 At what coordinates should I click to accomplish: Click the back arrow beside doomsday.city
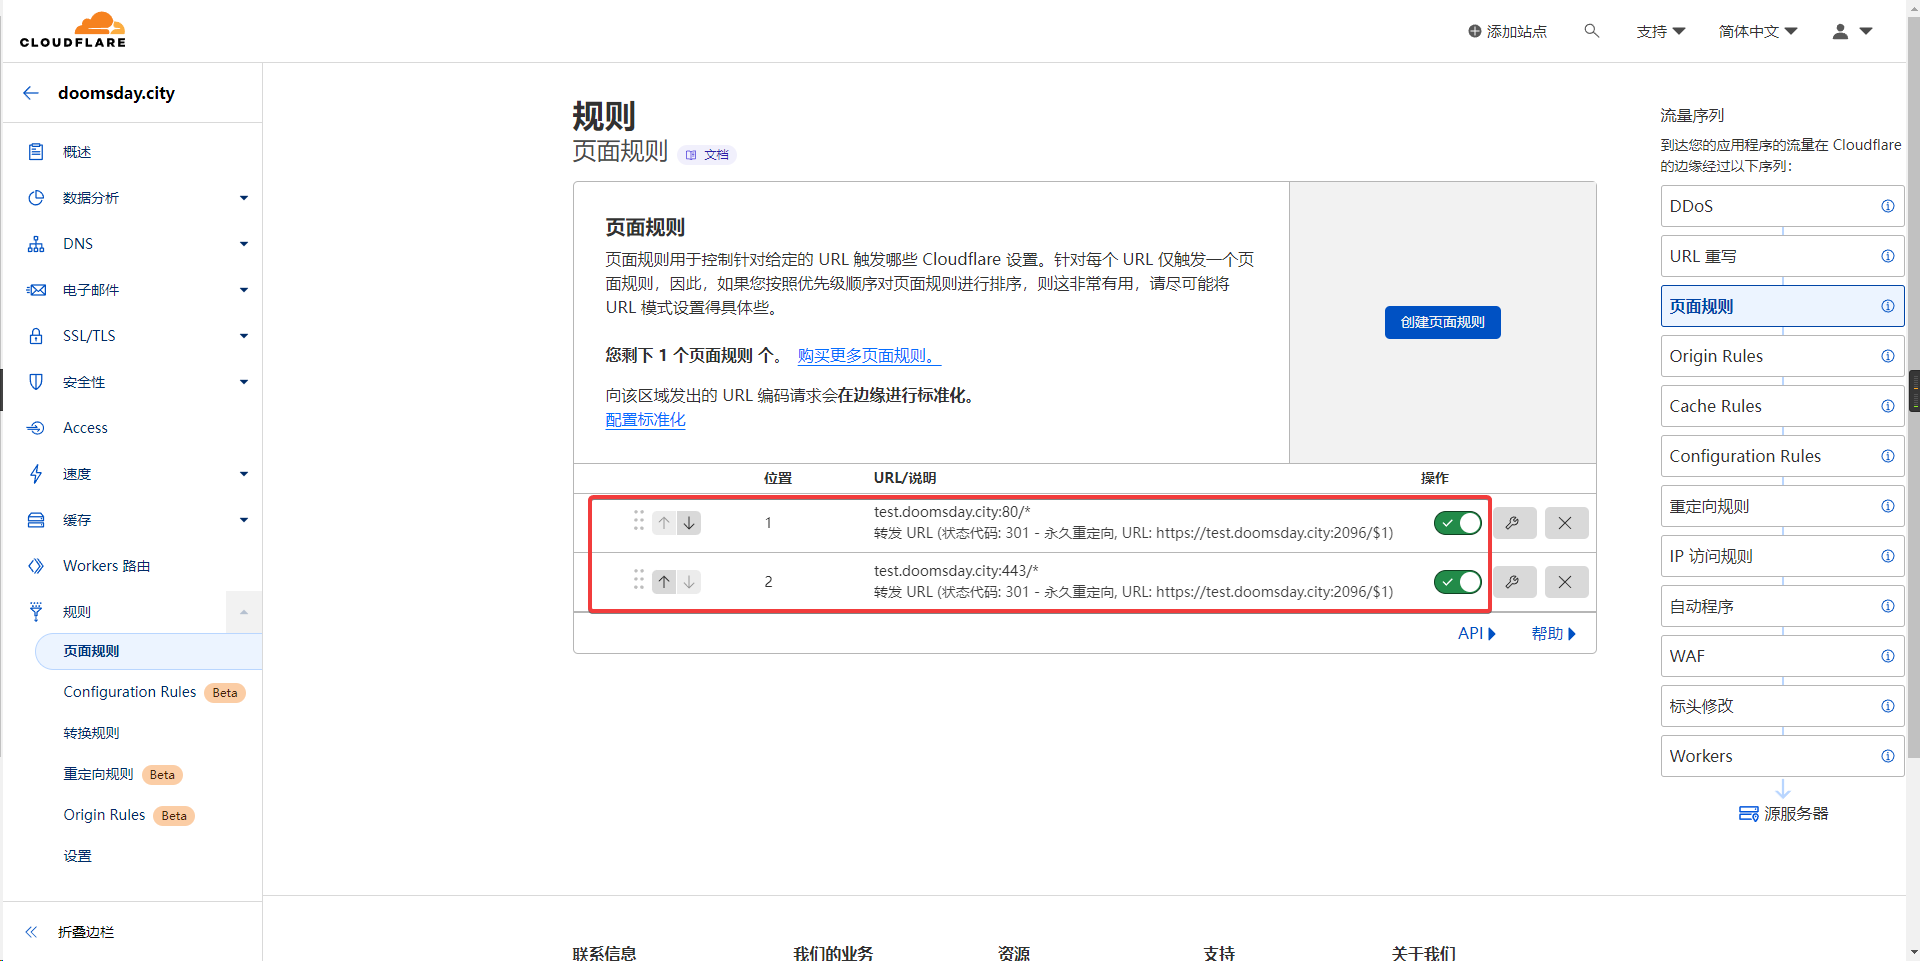(31, 93)
